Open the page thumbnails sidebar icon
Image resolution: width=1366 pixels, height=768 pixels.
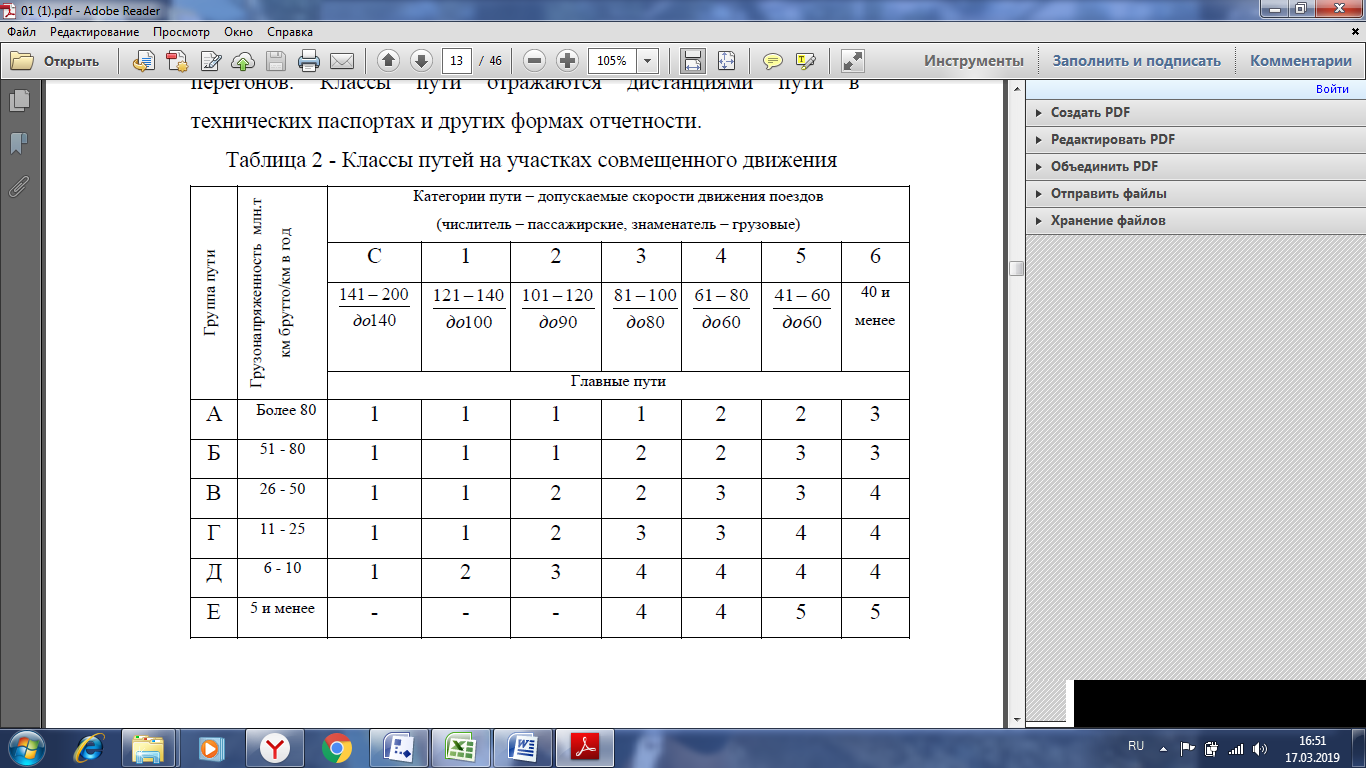[x=19, y=100]
